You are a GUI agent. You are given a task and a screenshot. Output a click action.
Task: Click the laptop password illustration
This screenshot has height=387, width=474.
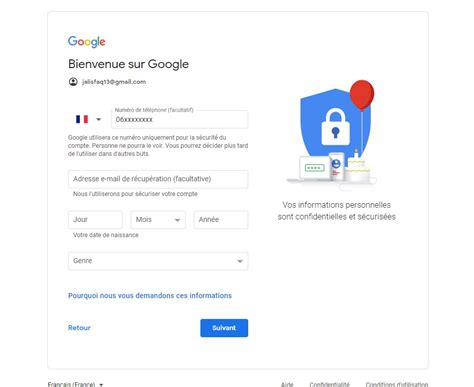tap(312, 168)
